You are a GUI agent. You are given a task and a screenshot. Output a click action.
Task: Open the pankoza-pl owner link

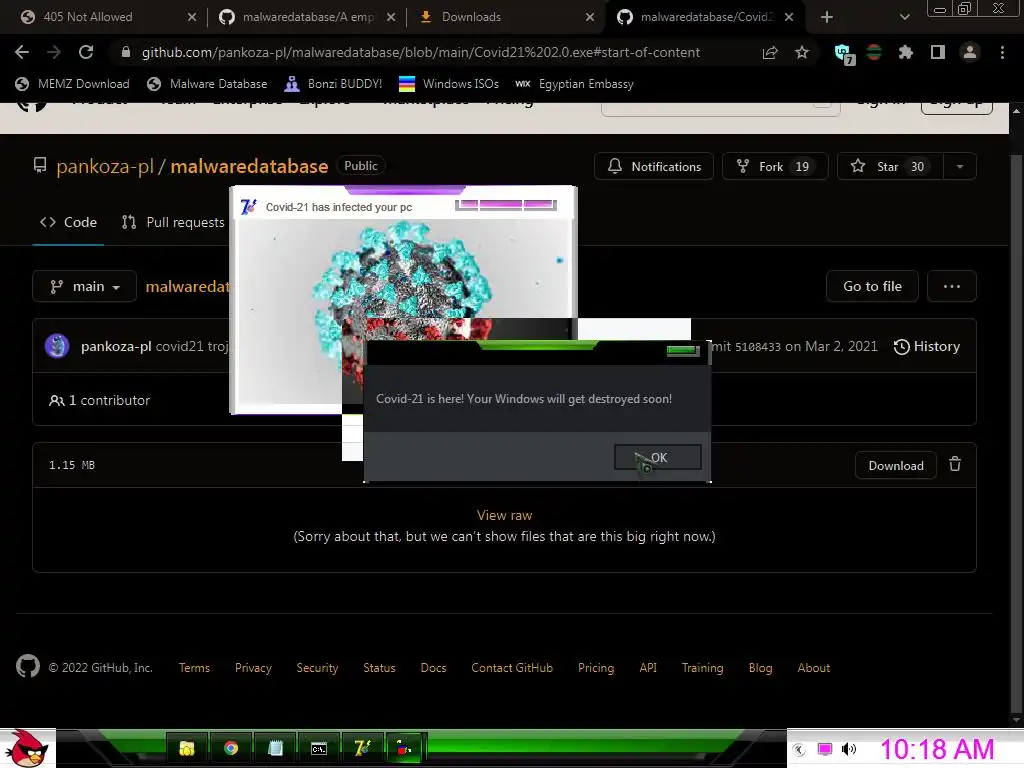point(104,167)
